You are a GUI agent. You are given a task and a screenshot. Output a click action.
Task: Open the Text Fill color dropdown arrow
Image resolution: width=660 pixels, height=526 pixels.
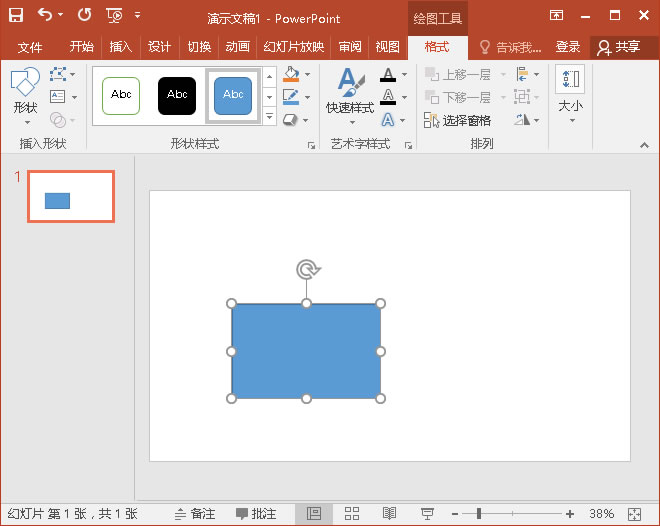click(404, 75)
